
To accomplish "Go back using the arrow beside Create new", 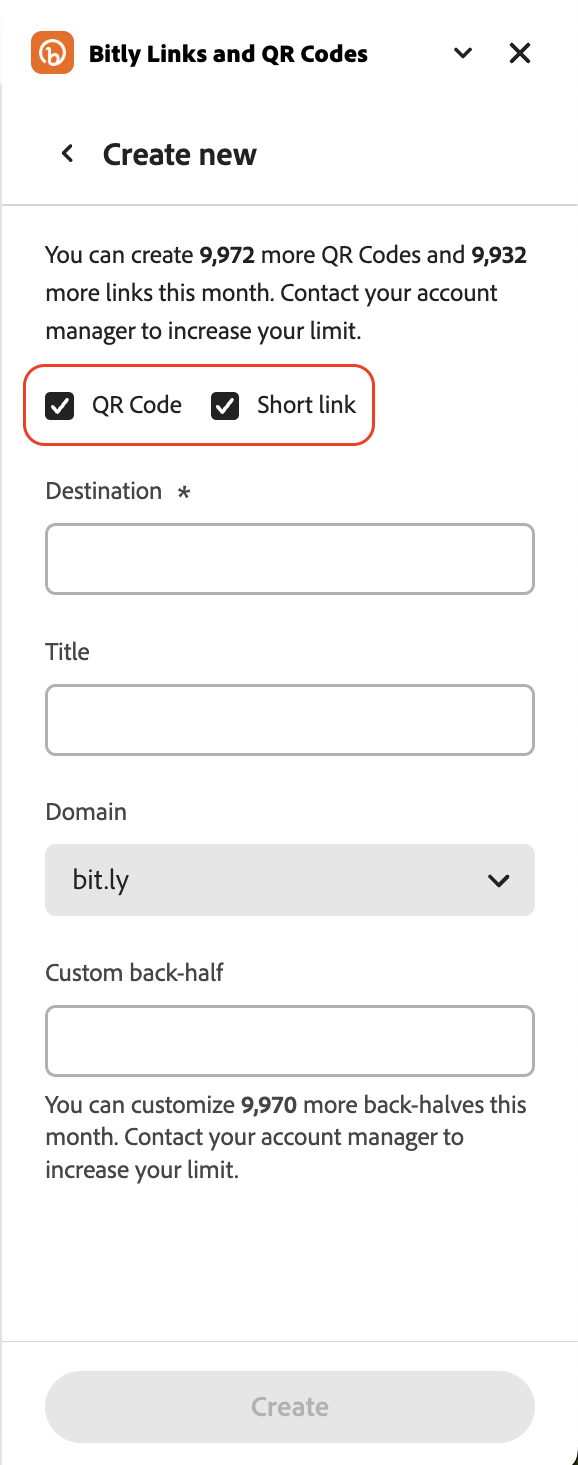I will pyautogui.click(x=68, y=154).
